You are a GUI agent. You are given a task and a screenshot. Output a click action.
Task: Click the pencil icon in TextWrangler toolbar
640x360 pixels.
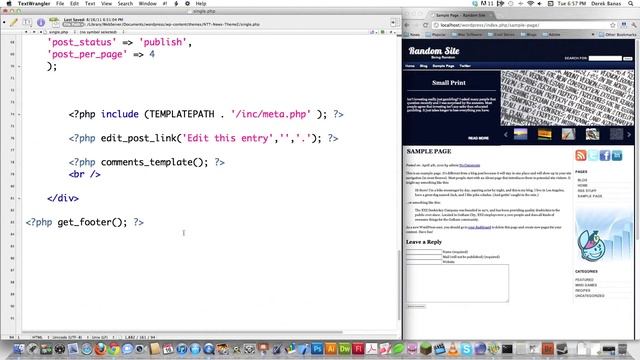pos(13,22)
